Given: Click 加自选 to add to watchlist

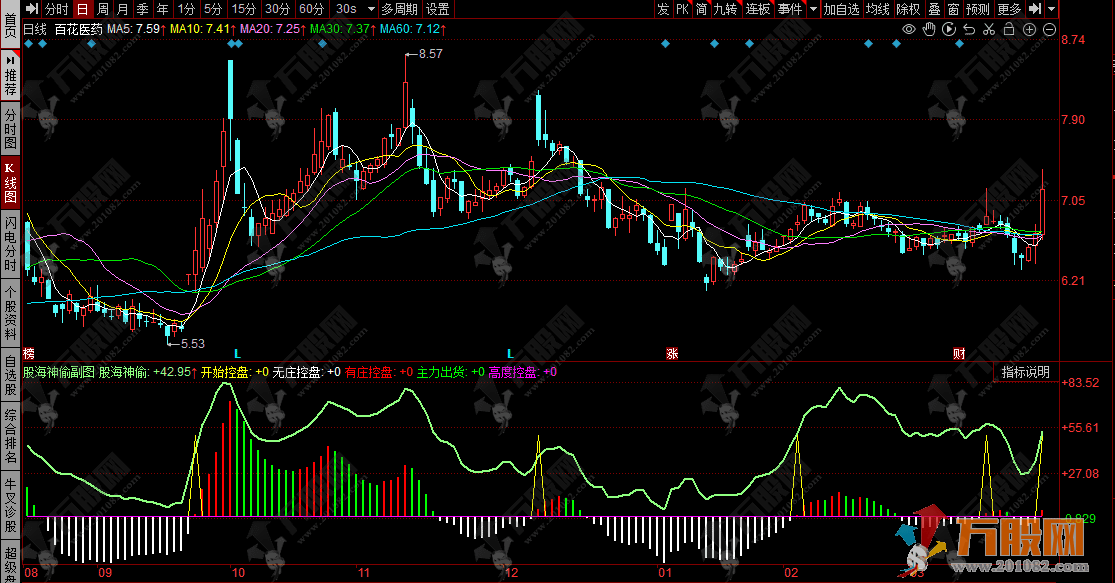Looking at the screenshot, I should 842,9.
